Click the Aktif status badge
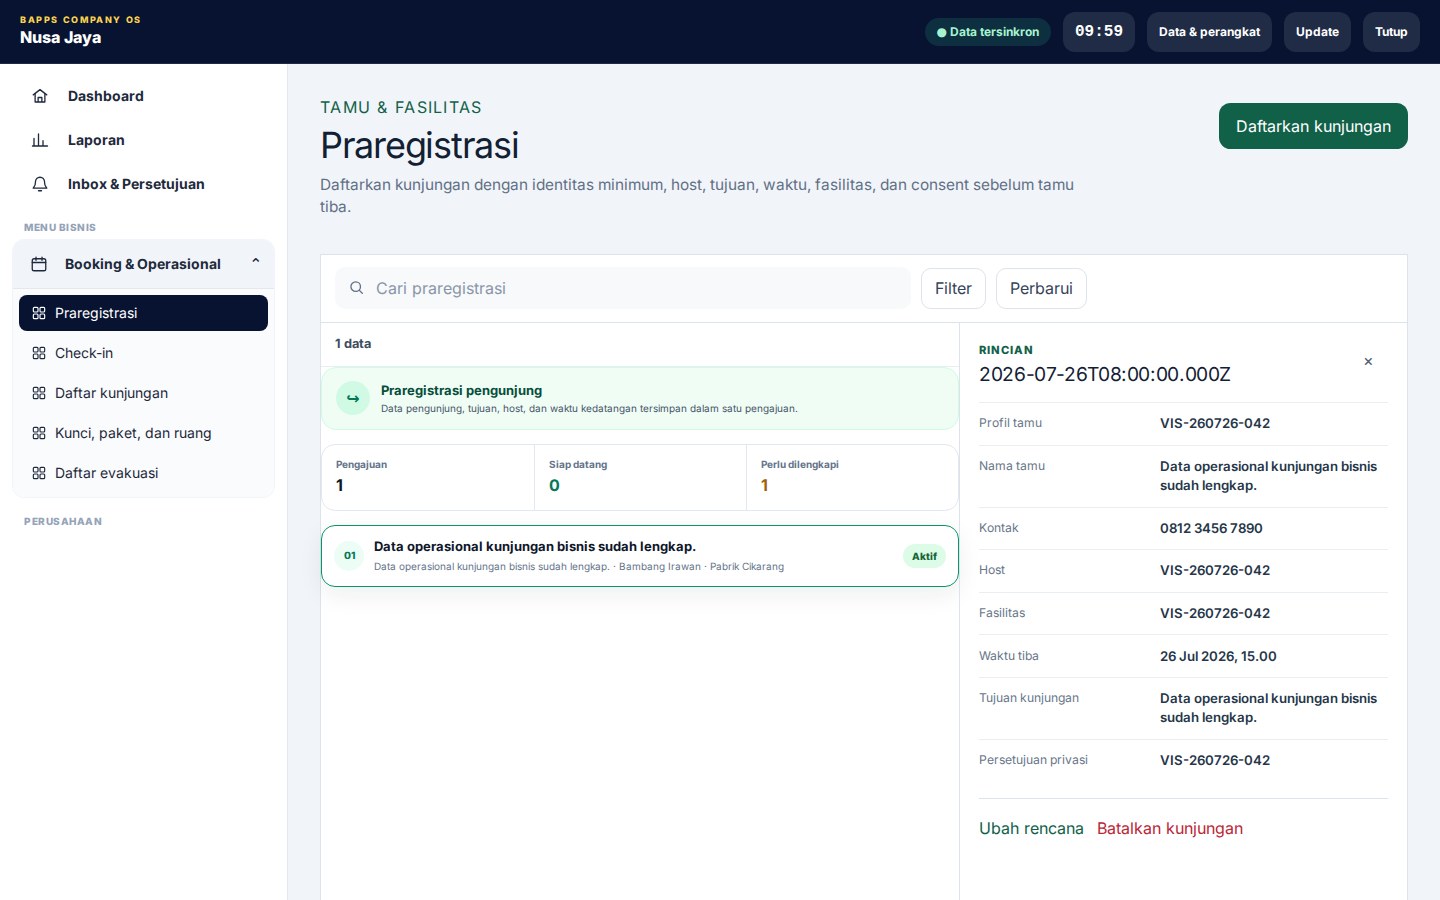 pyautogui.click(x=924, y=556)
